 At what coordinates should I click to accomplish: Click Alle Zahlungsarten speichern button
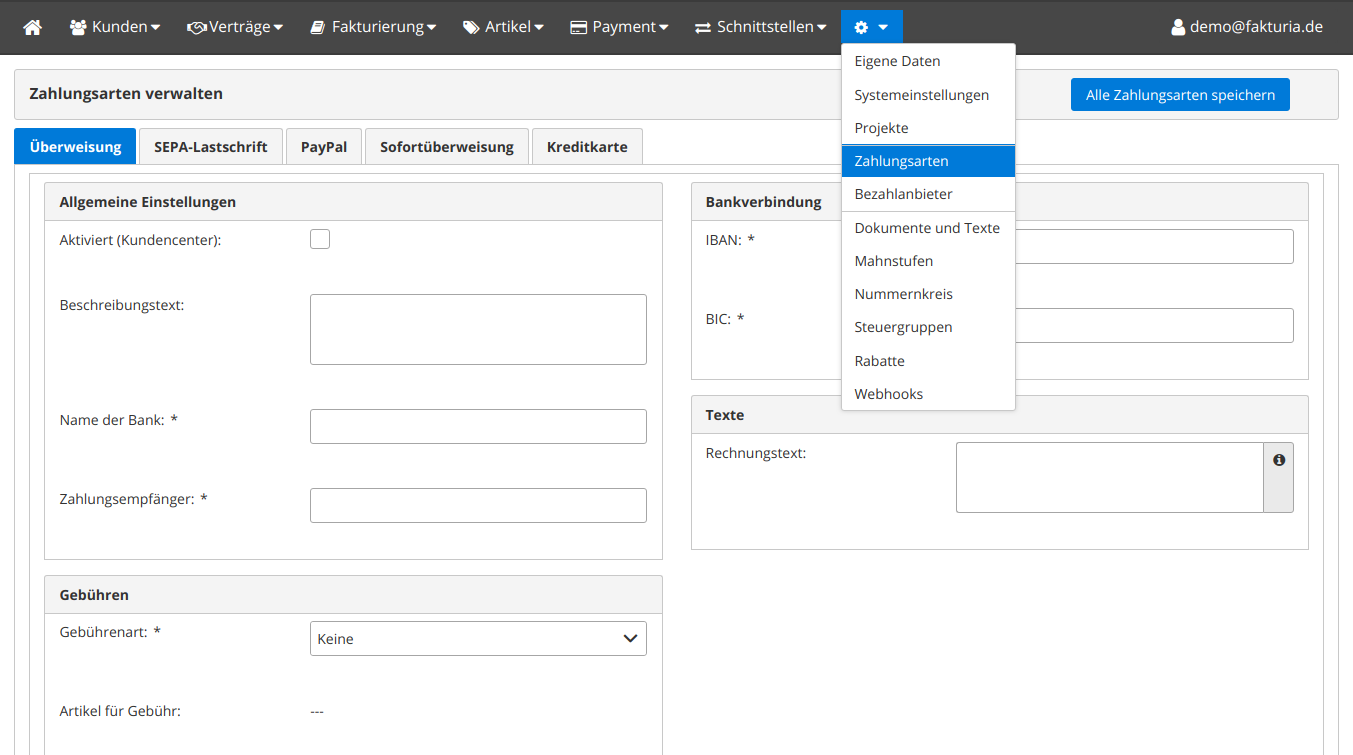pyautogui.click(x=1180, y=95)
